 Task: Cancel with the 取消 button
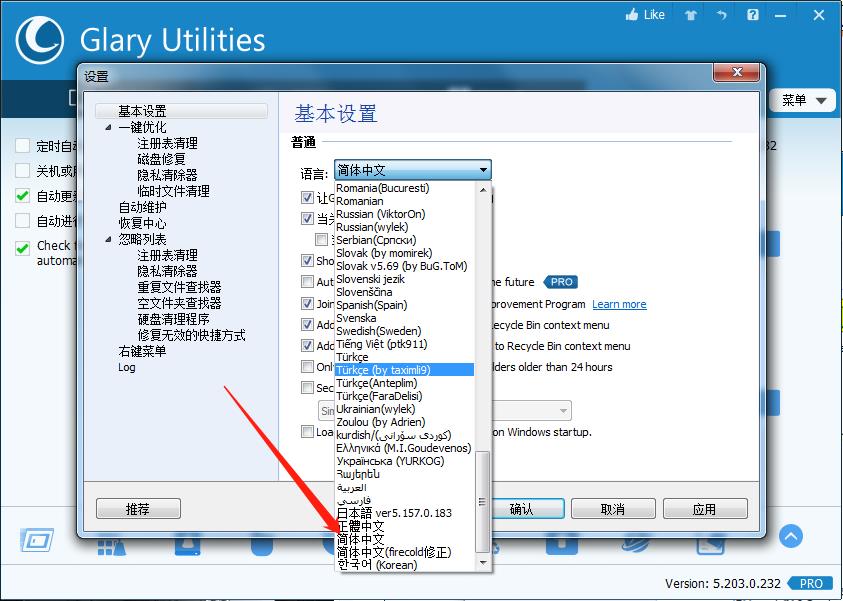tap(613, 509)
